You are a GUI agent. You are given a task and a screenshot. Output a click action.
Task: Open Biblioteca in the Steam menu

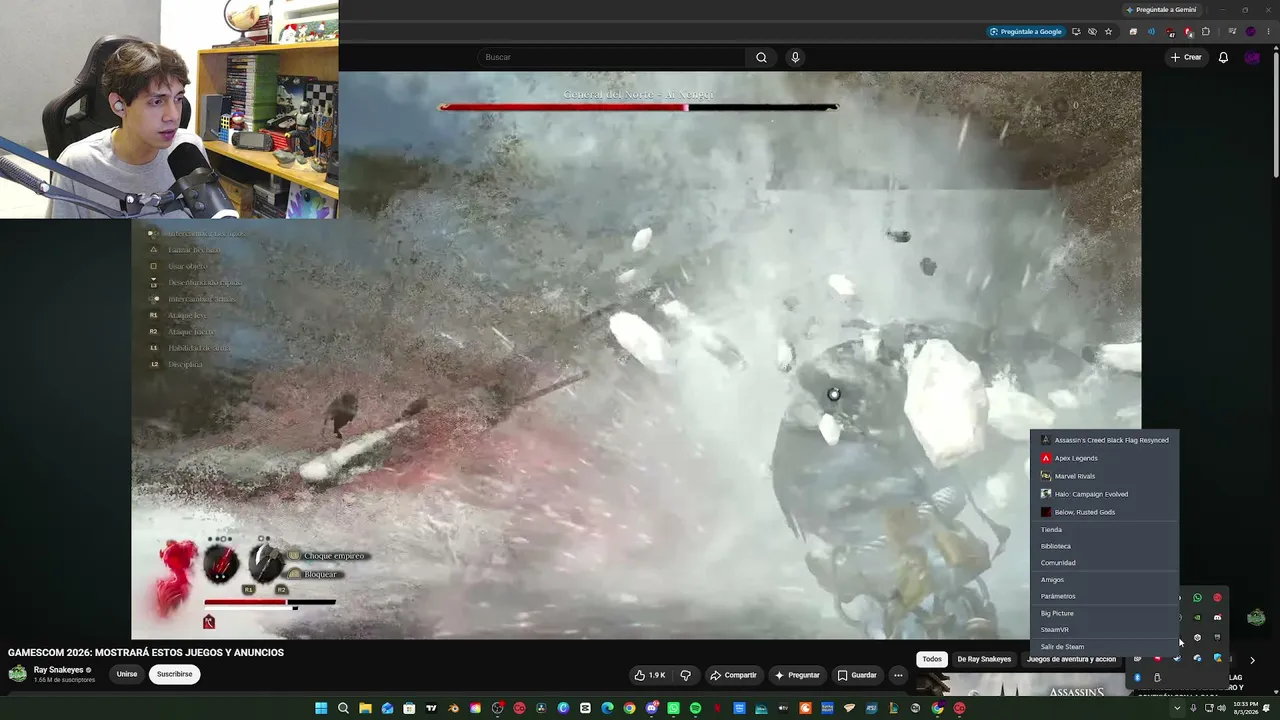point(1104,546)
